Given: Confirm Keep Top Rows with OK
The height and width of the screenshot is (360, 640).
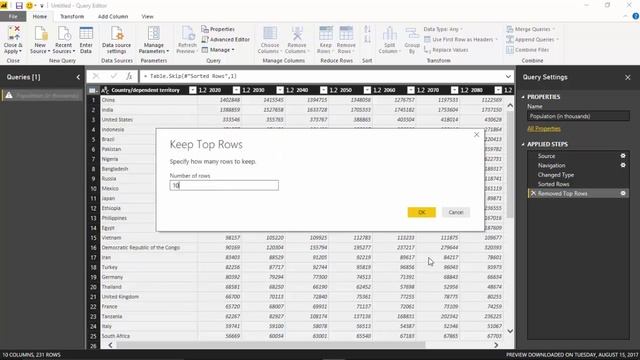Looking at the screenshot, I should point(422,212).
